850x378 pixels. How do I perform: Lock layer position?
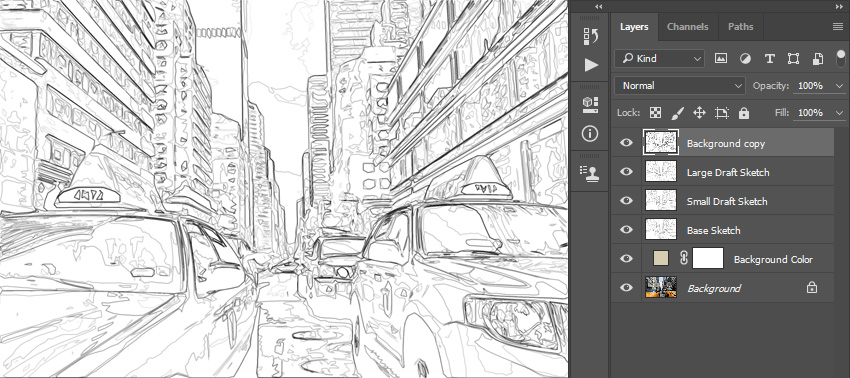[699, 113]
